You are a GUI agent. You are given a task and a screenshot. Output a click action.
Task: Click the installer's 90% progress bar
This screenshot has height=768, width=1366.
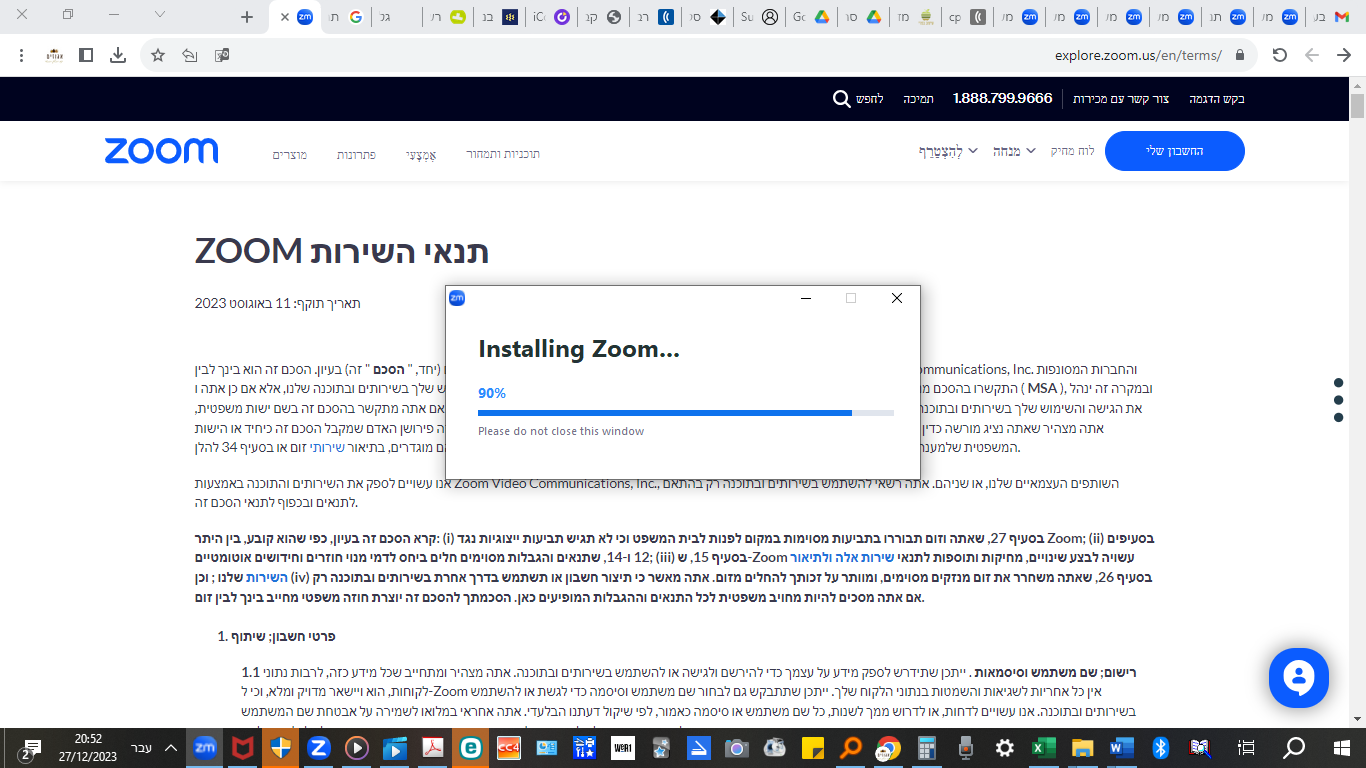pos(686,413)
